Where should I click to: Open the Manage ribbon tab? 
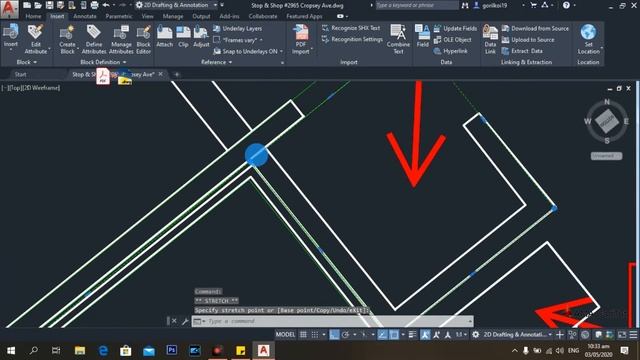pos(173,16)
